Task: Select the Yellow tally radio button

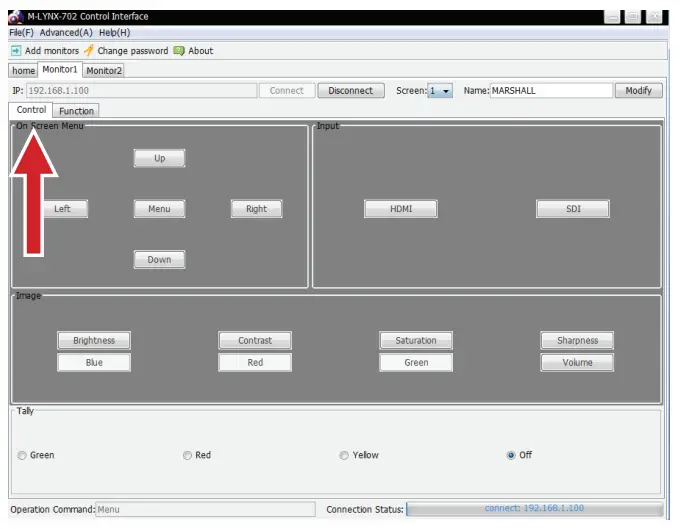Action: pyautogui.click(x=344, y=455)
